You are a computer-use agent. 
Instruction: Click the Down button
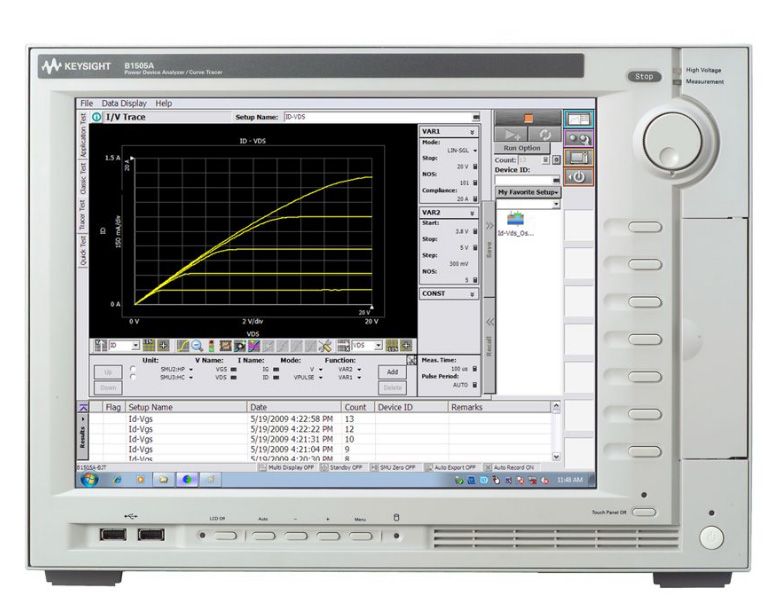pyautogui.click(x=108, y=388)
